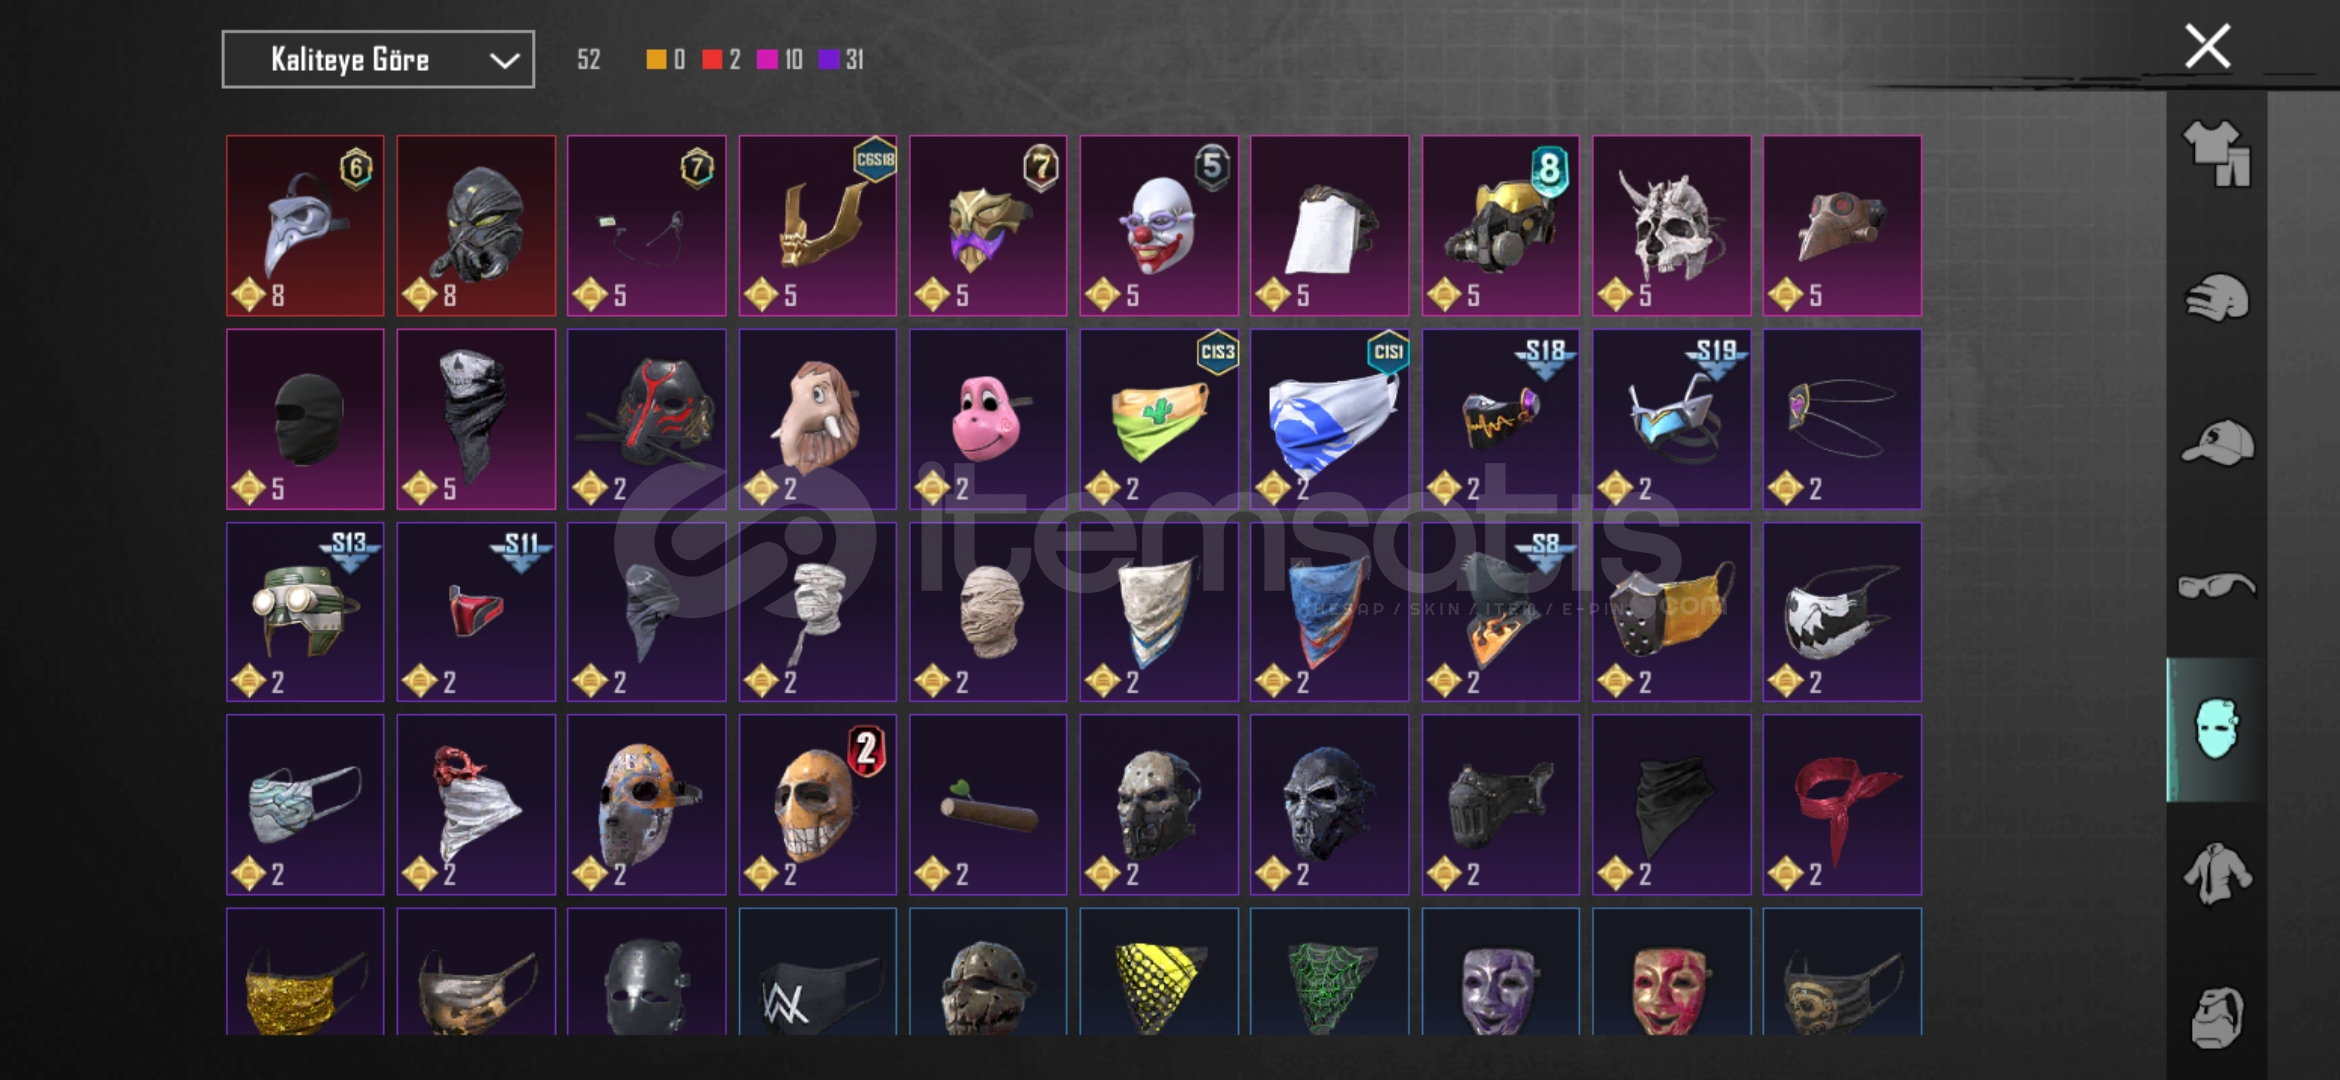Click the red quality color filter
The height and width of the screenshot is (1080, 2340).
pyautogui.click(x=712, y=59)
